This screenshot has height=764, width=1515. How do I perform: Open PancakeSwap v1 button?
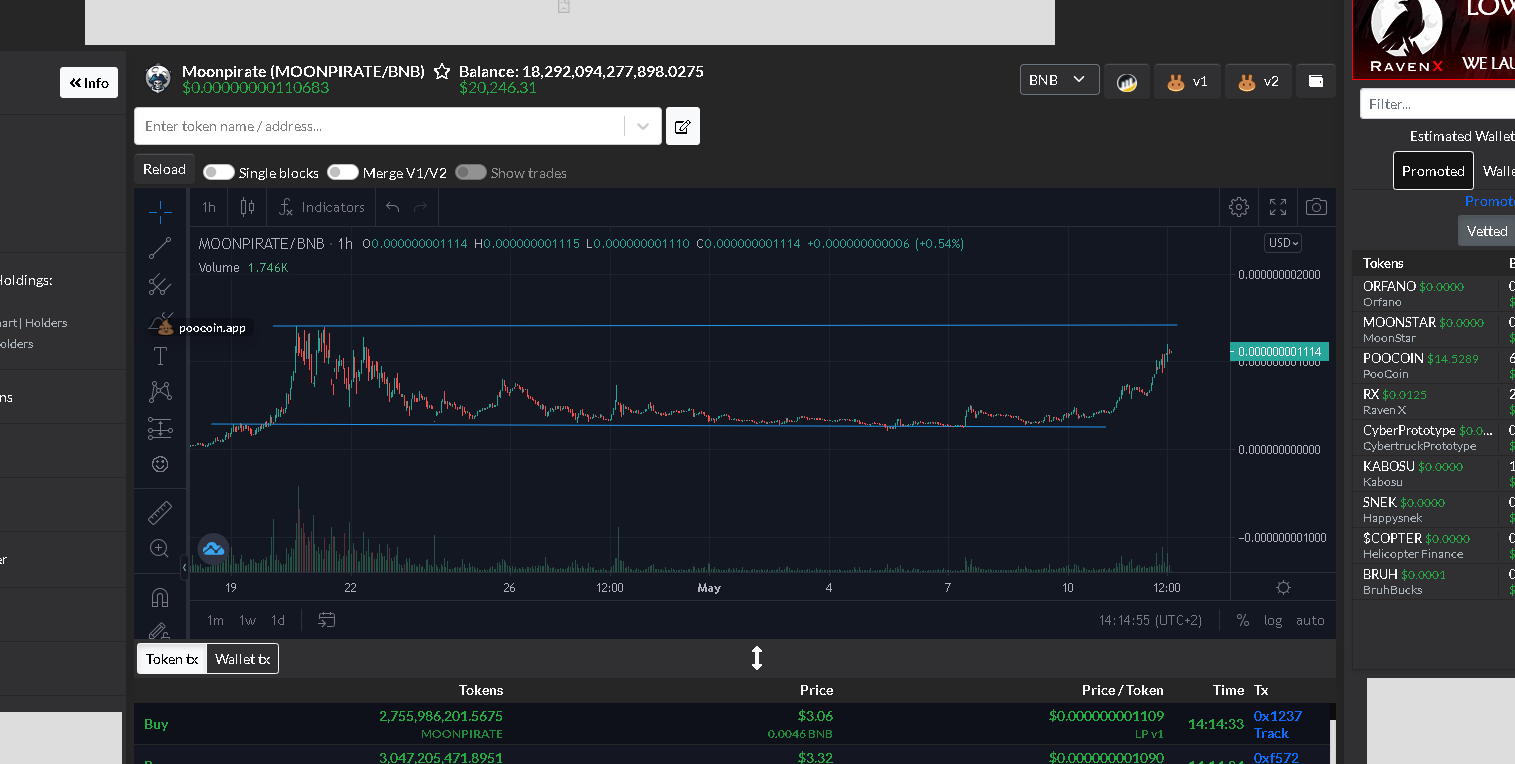pyautogui.click(x=1188, y=81)
